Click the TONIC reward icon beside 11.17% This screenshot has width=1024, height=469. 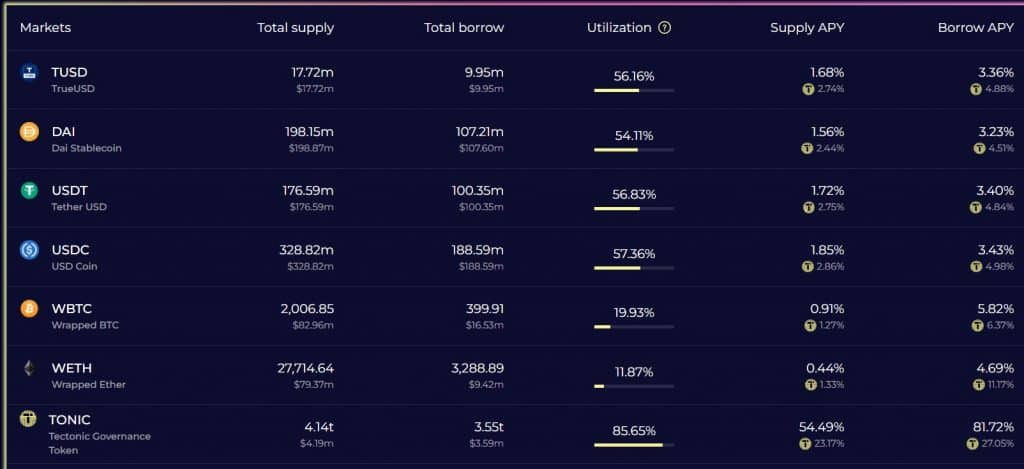coord(978,385)
